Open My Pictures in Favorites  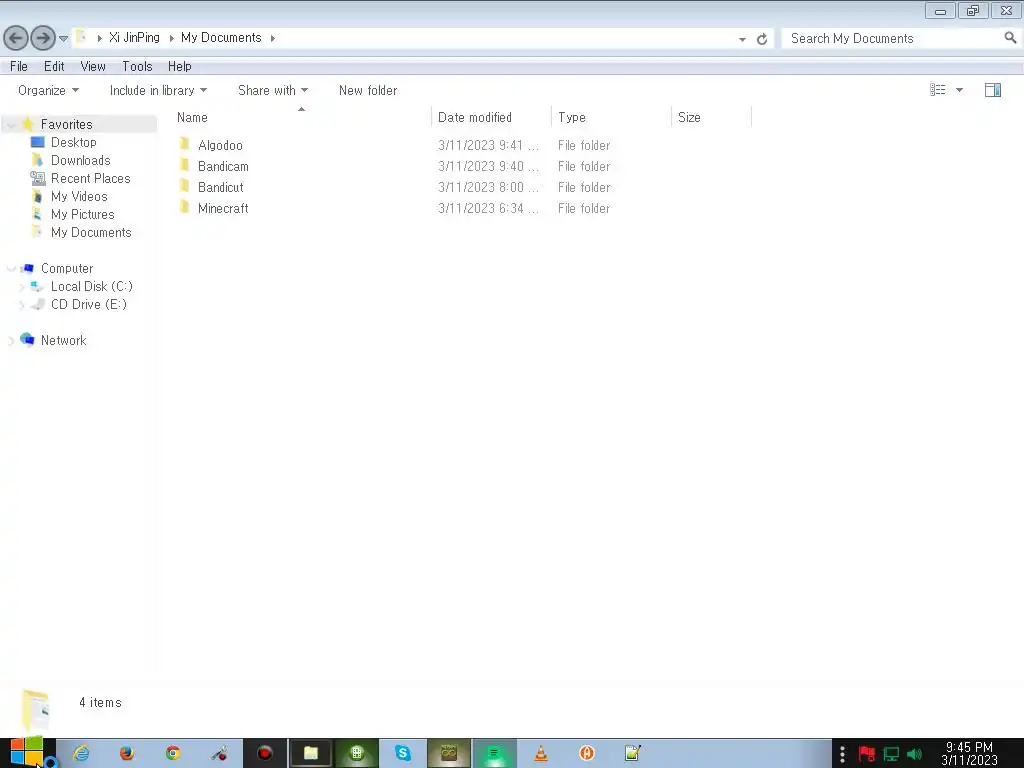[x=83, y=214]
